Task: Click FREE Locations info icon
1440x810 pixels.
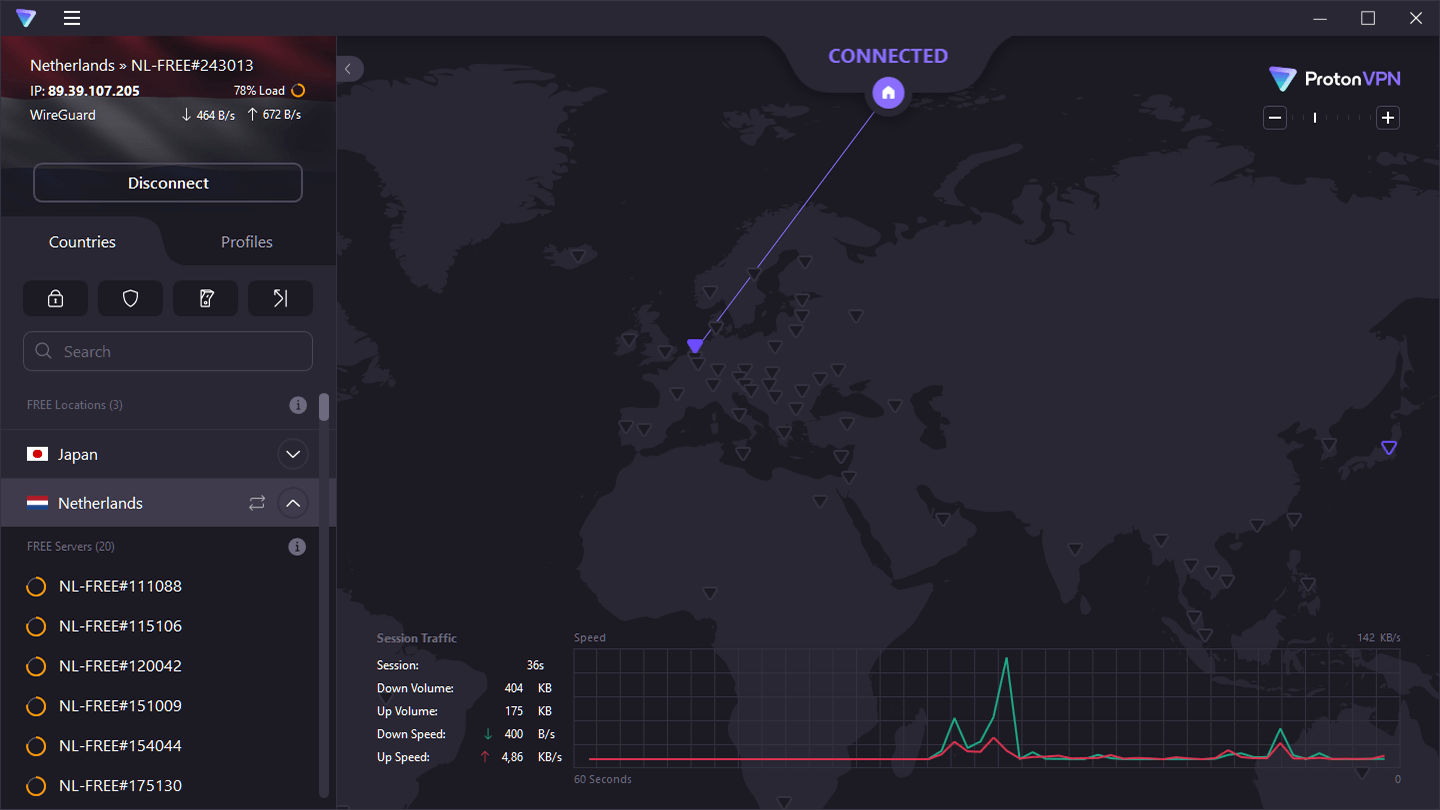Action: (297, 405)
